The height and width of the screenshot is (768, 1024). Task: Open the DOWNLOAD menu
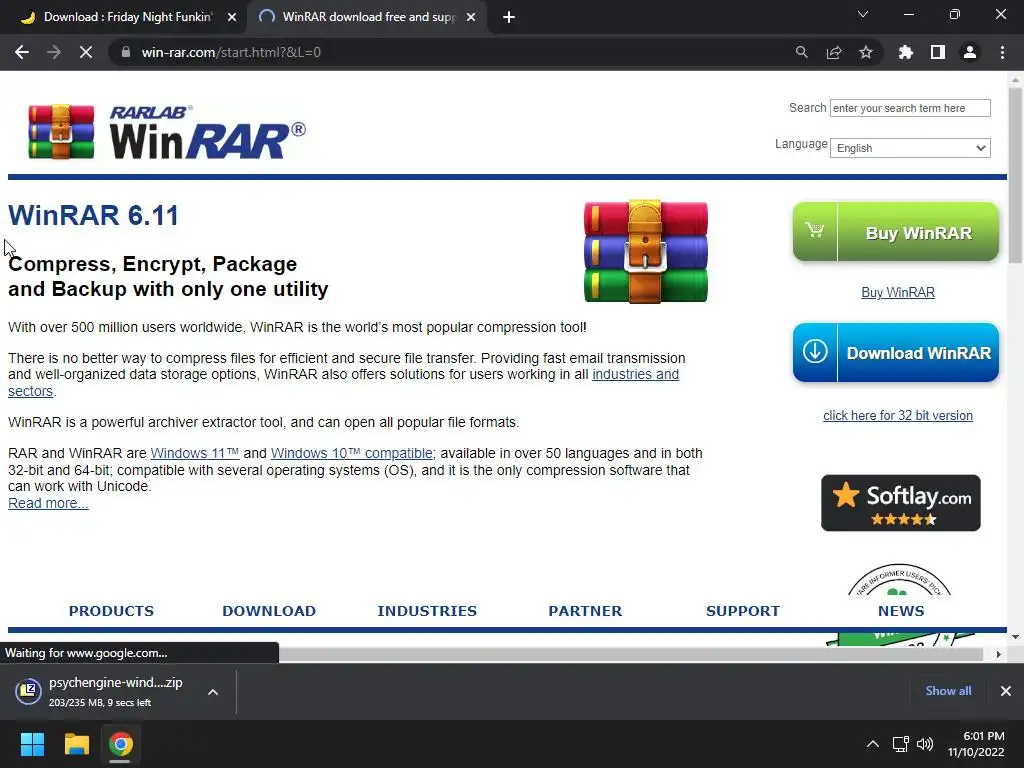(x=269, y=611)
